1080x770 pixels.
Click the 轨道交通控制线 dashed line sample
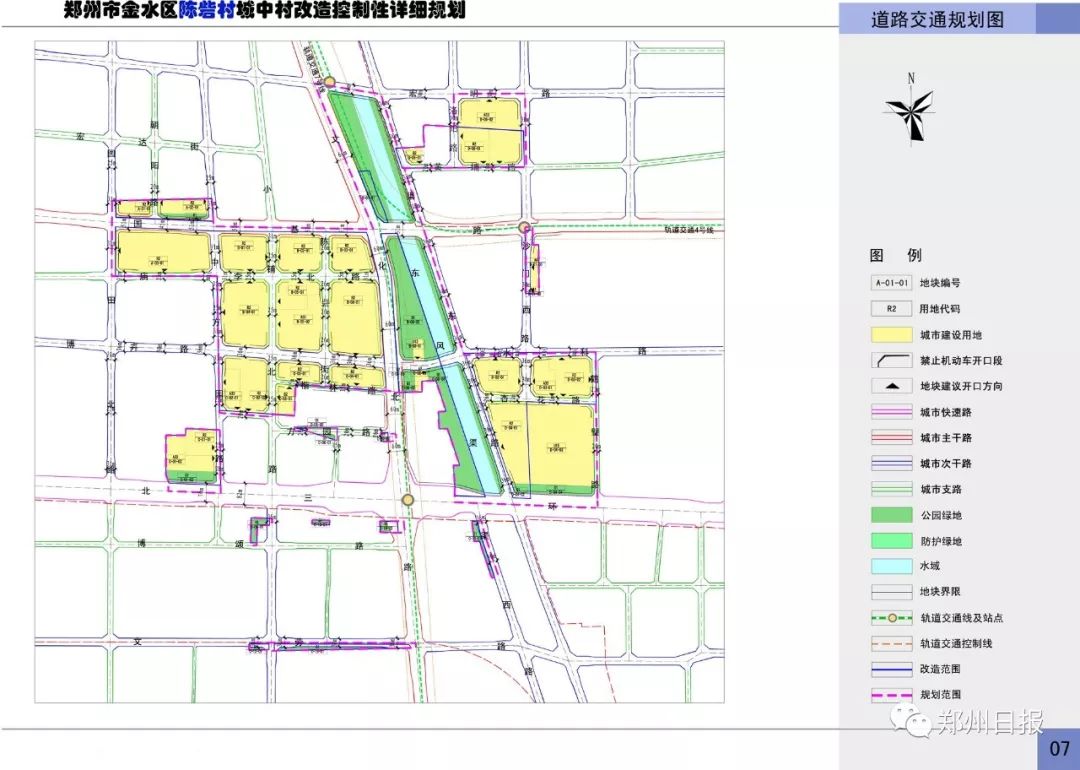[x=892, y=643]
